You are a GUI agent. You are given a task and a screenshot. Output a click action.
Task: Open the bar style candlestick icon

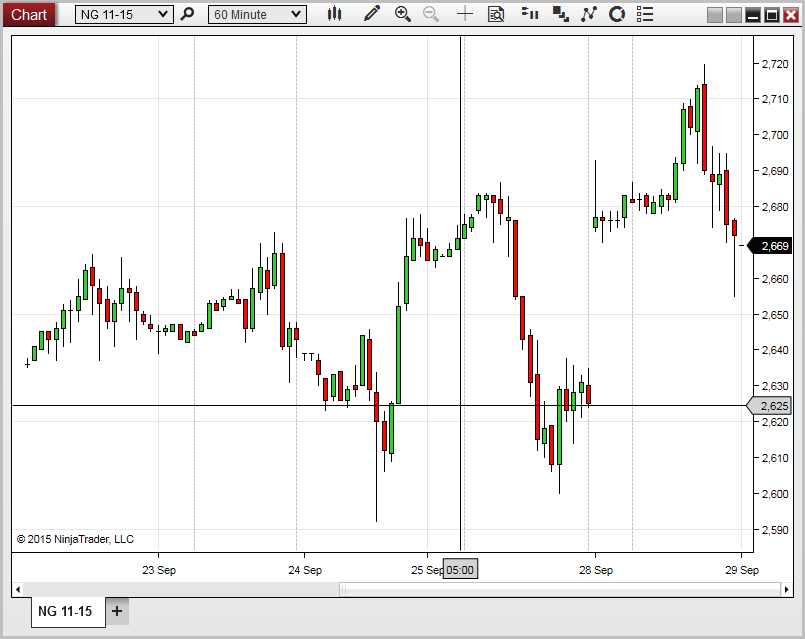pyautogui.click(x=334, y=14)
